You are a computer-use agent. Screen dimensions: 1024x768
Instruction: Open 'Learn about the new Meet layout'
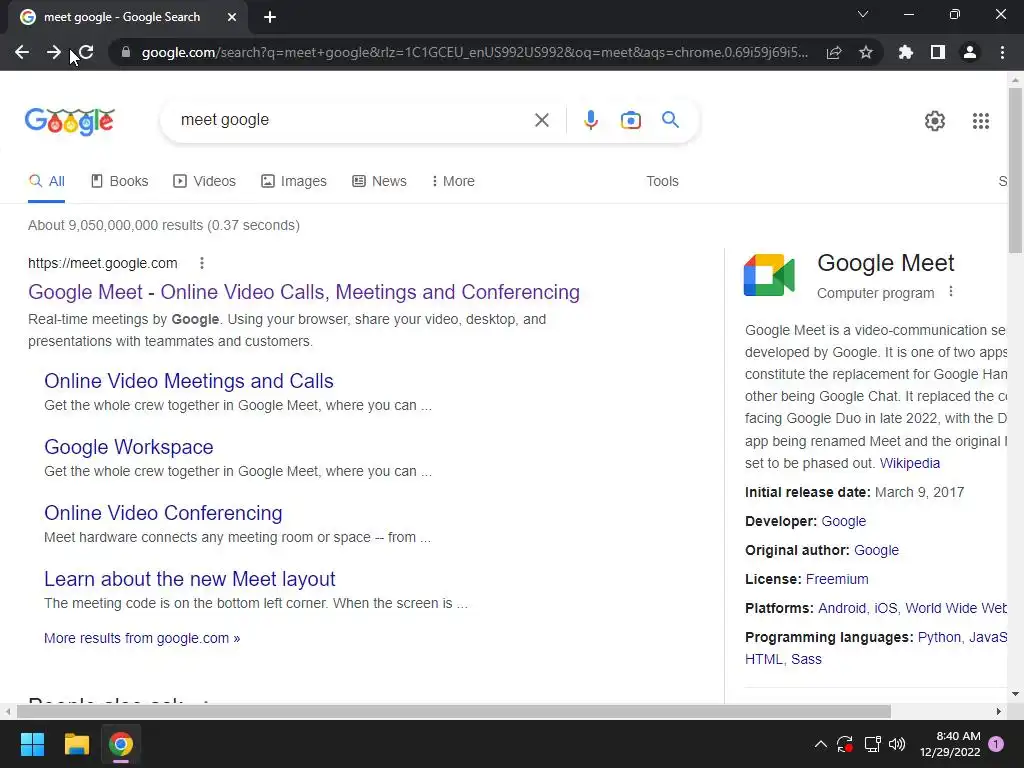click(189, 579)
